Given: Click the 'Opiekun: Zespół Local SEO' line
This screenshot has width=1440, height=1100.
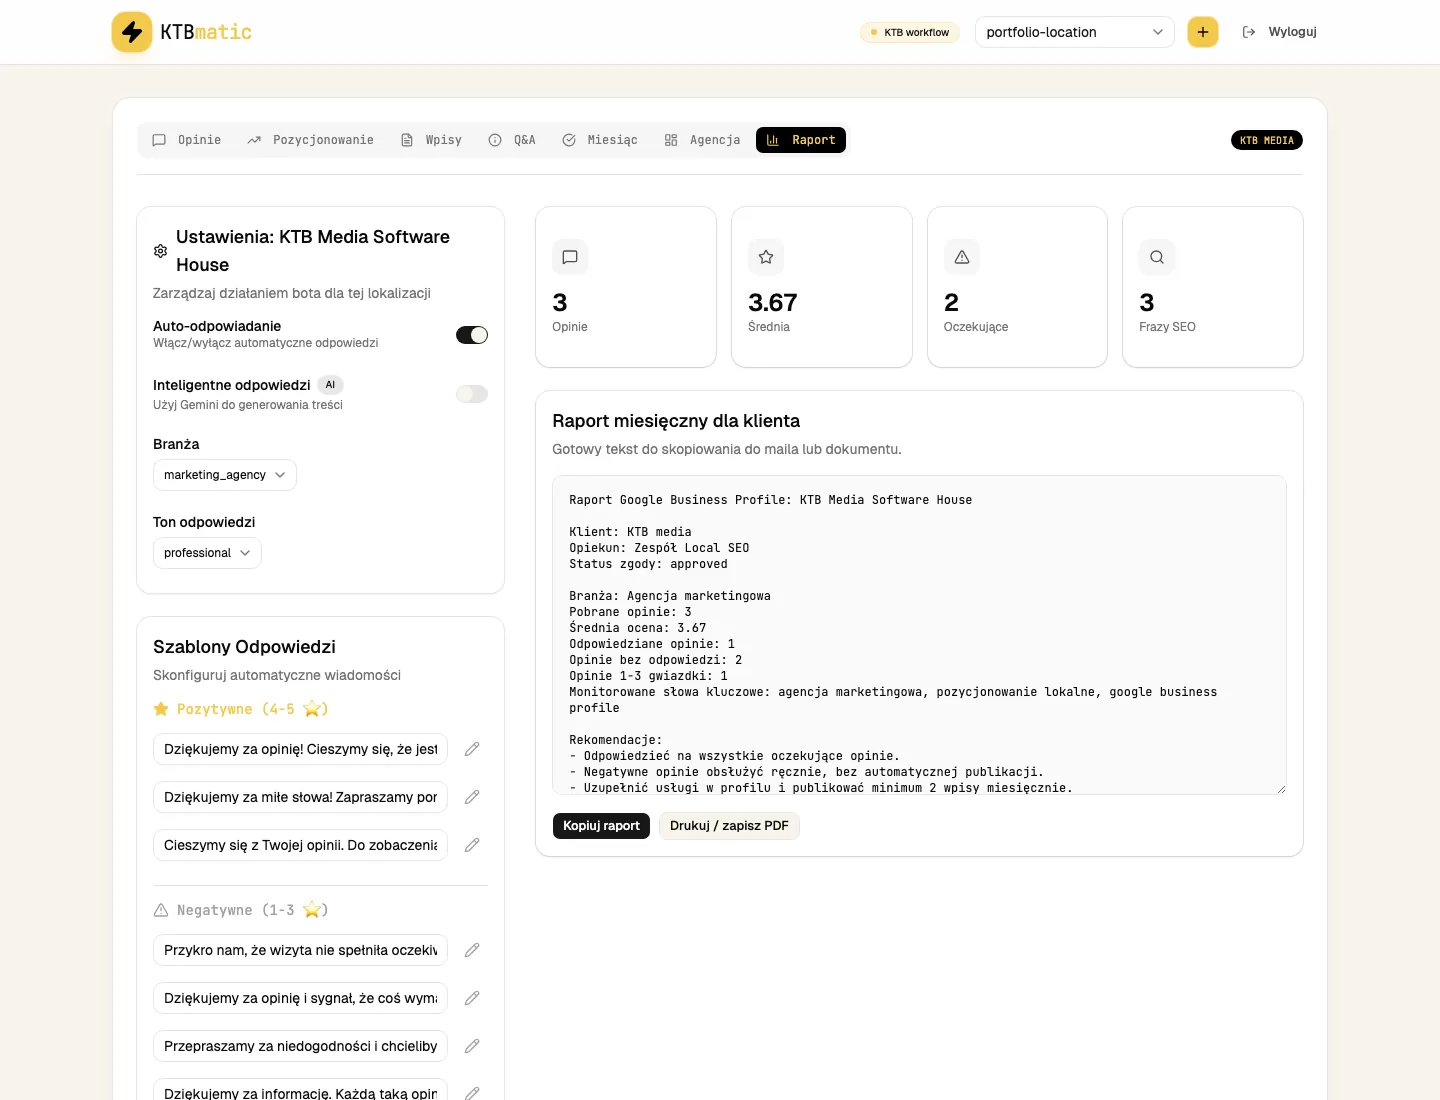Looking at the screenshot, I should [659, 548].
